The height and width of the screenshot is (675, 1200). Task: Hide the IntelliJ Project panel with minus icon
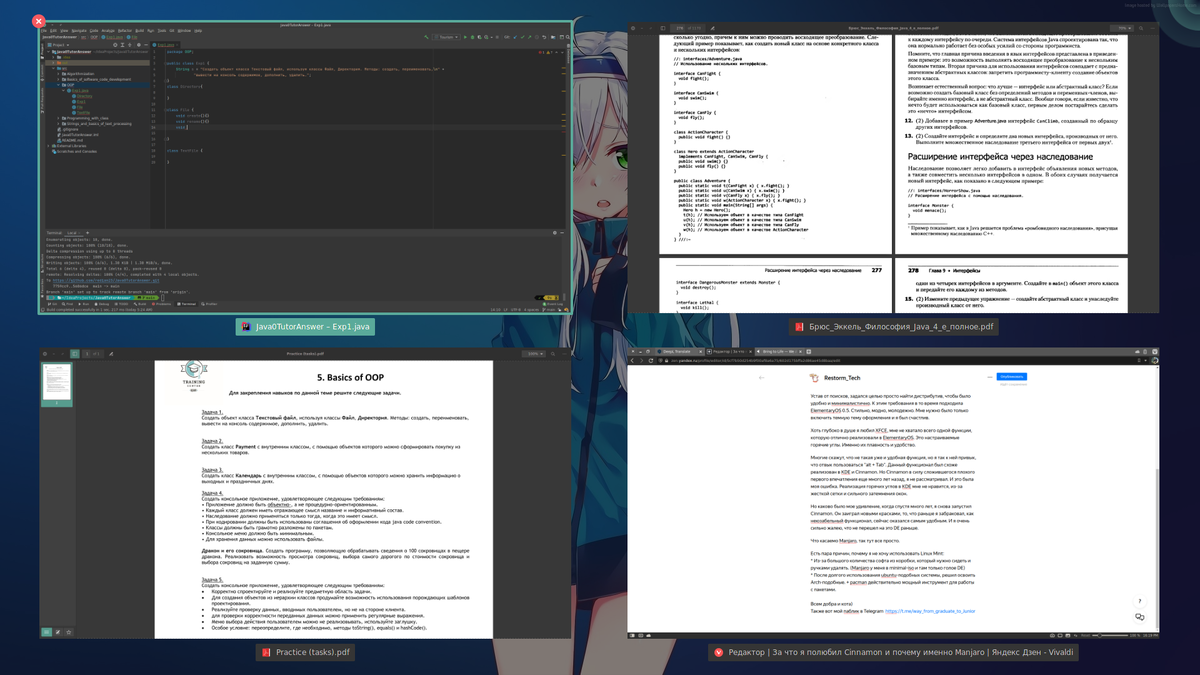click(x=146, y=45)
